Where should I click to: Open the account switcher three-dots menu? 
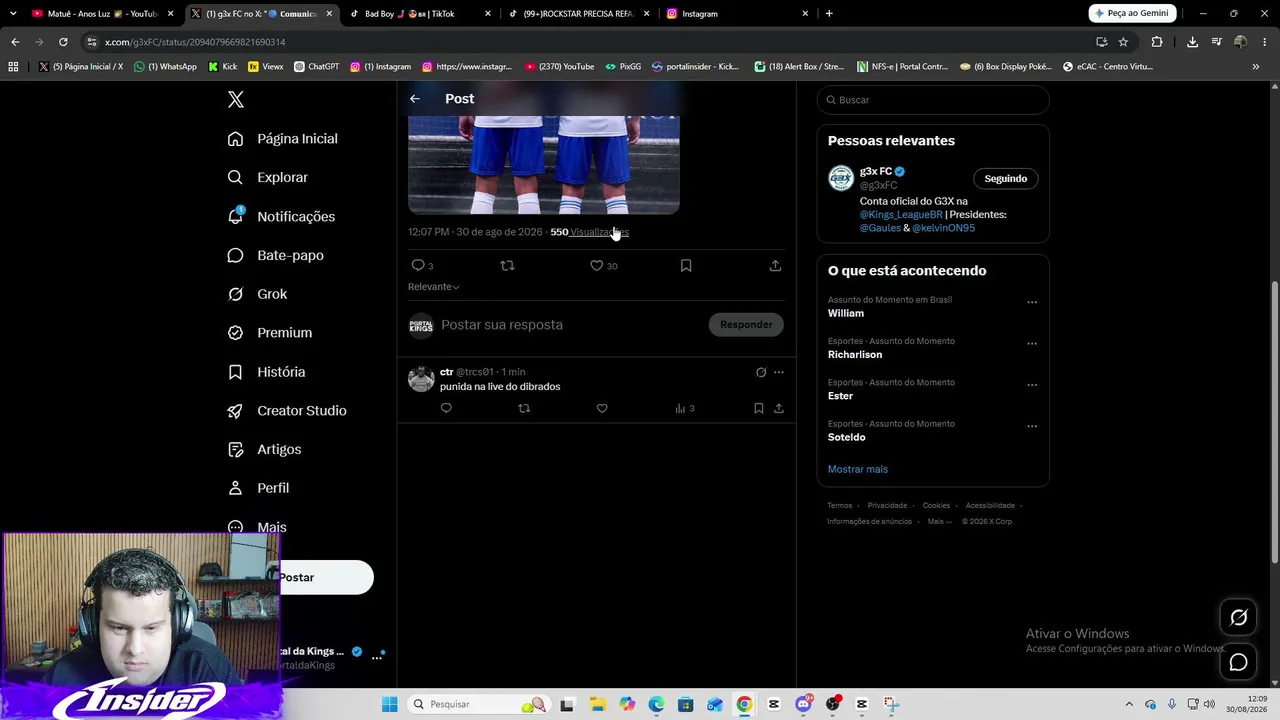click(x=377, y=657)
